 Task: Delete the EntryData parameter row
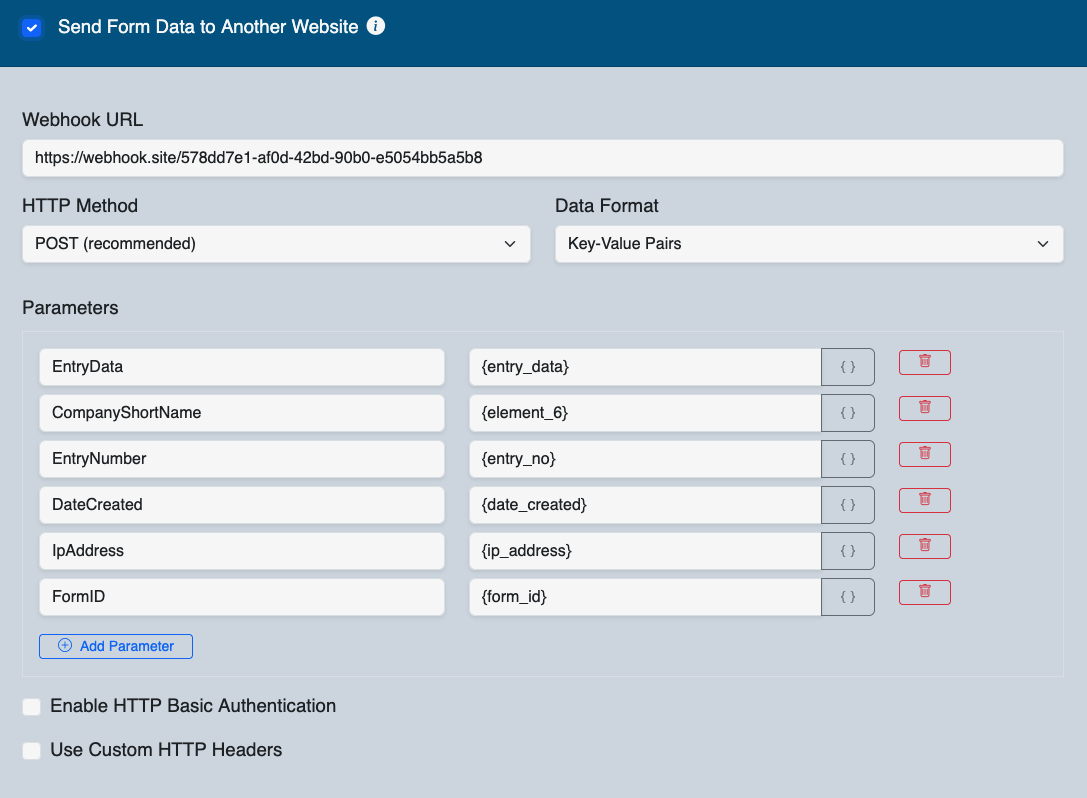[x=924, y=362]
